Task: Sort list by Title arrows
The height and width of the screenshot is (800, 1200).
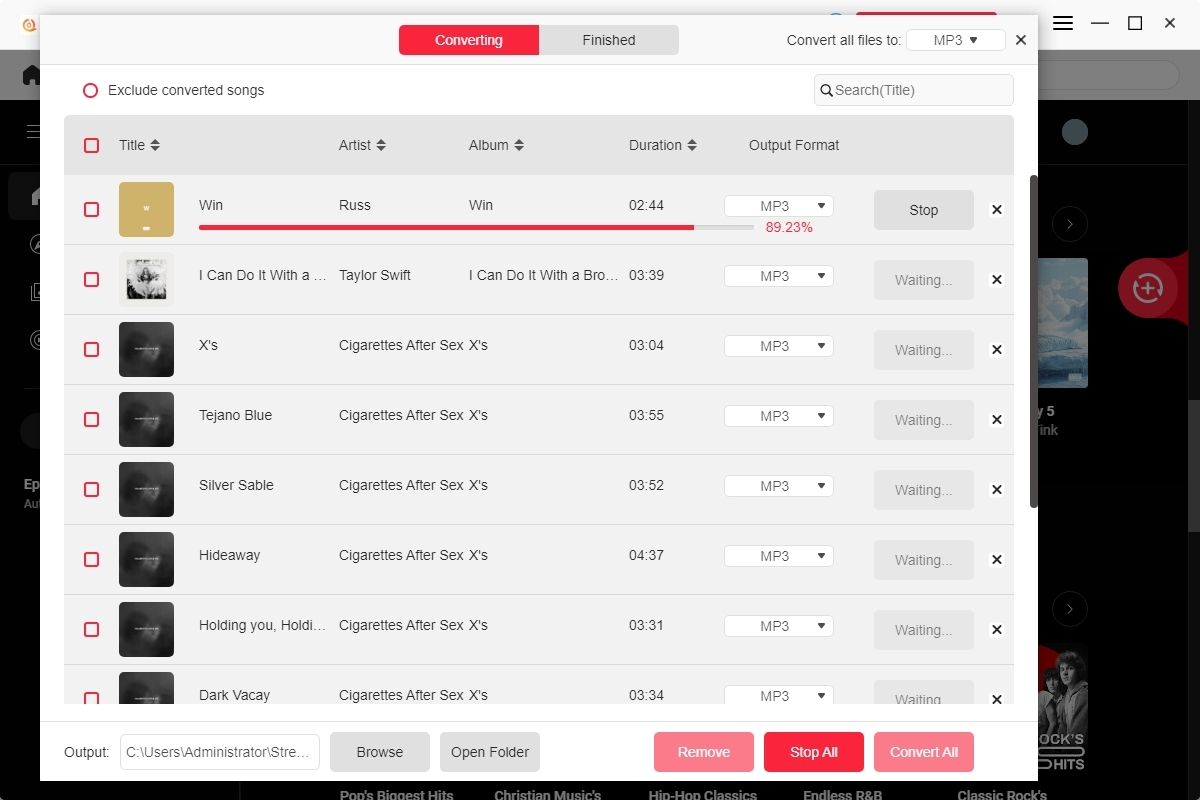Action: (155, 145)
